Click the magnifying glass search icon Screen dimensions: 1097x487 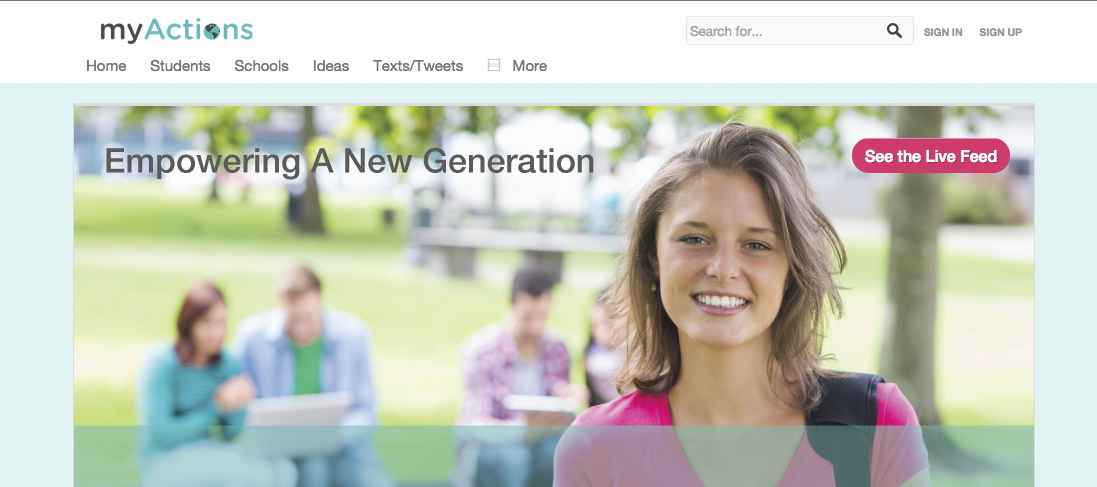tap(894, 31)
